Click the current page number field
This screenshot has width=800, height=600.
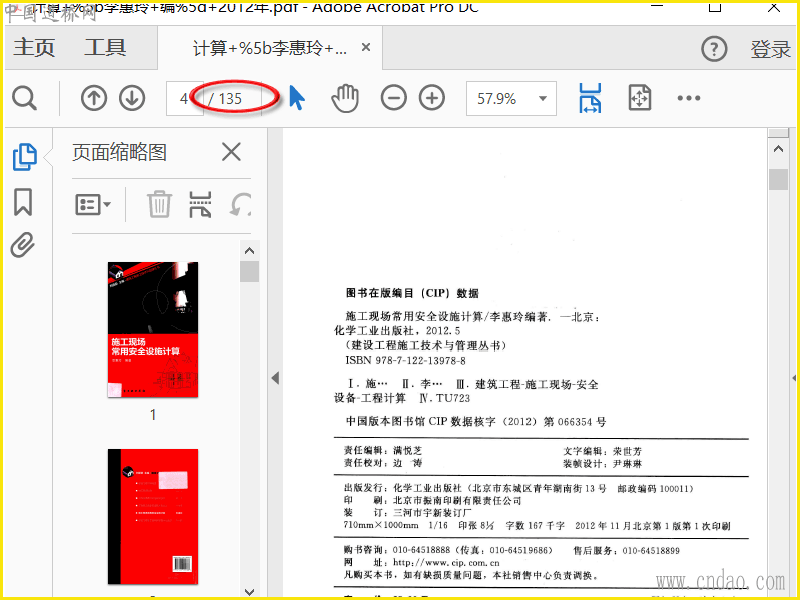coord(184,98)
